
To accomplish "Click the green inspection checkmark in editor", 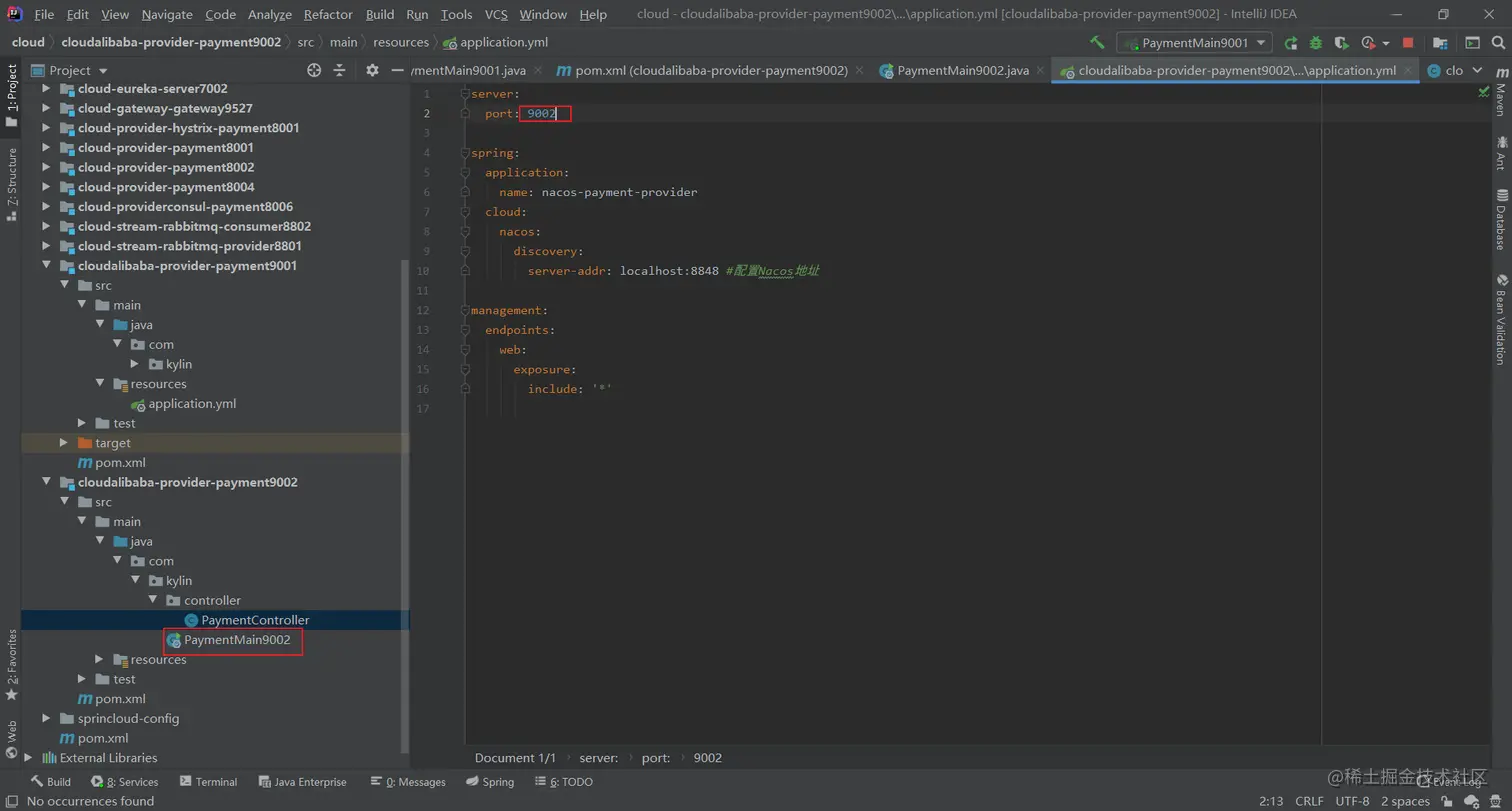I will [1483, 92].
